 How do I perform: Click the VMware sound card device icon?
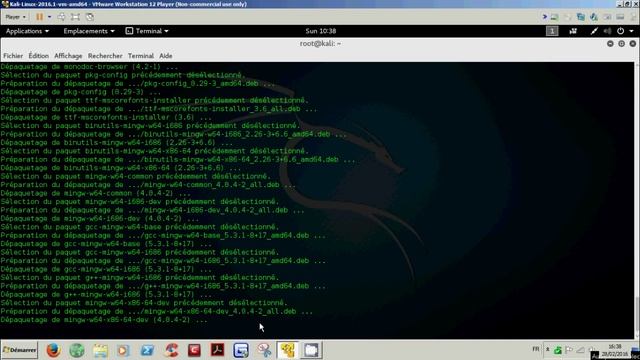594,17
